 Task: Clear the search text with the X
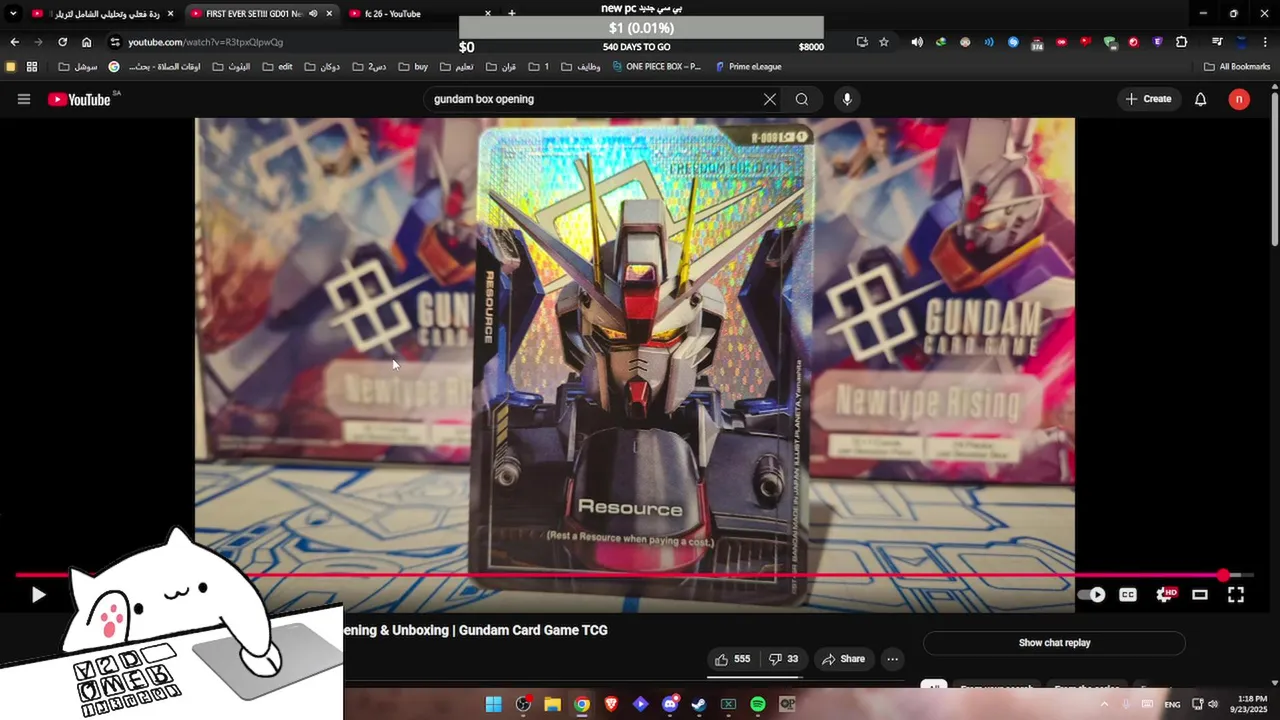770,99
